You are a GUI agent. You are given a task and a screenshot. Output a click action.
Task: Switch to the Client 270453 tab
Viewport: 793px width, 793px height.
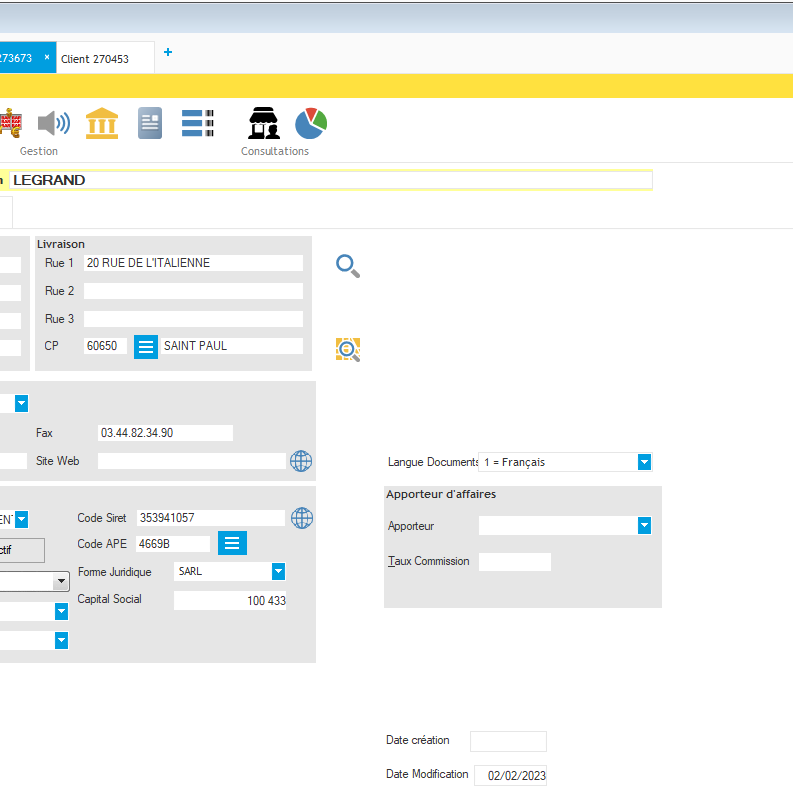tap(95, 59)
